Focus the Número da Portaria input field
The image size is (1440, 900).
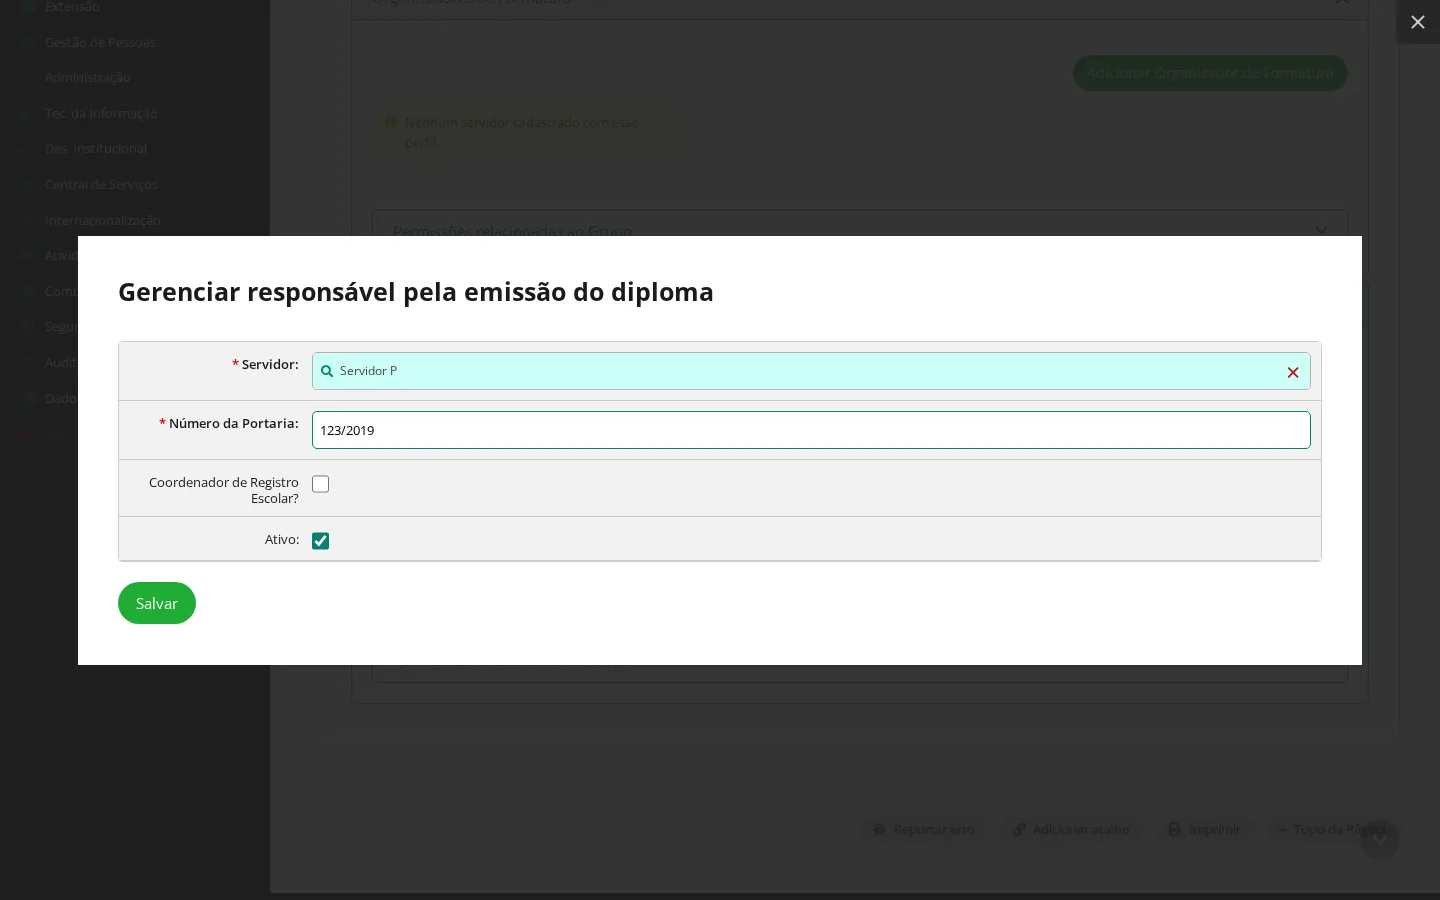pos(811,430)
